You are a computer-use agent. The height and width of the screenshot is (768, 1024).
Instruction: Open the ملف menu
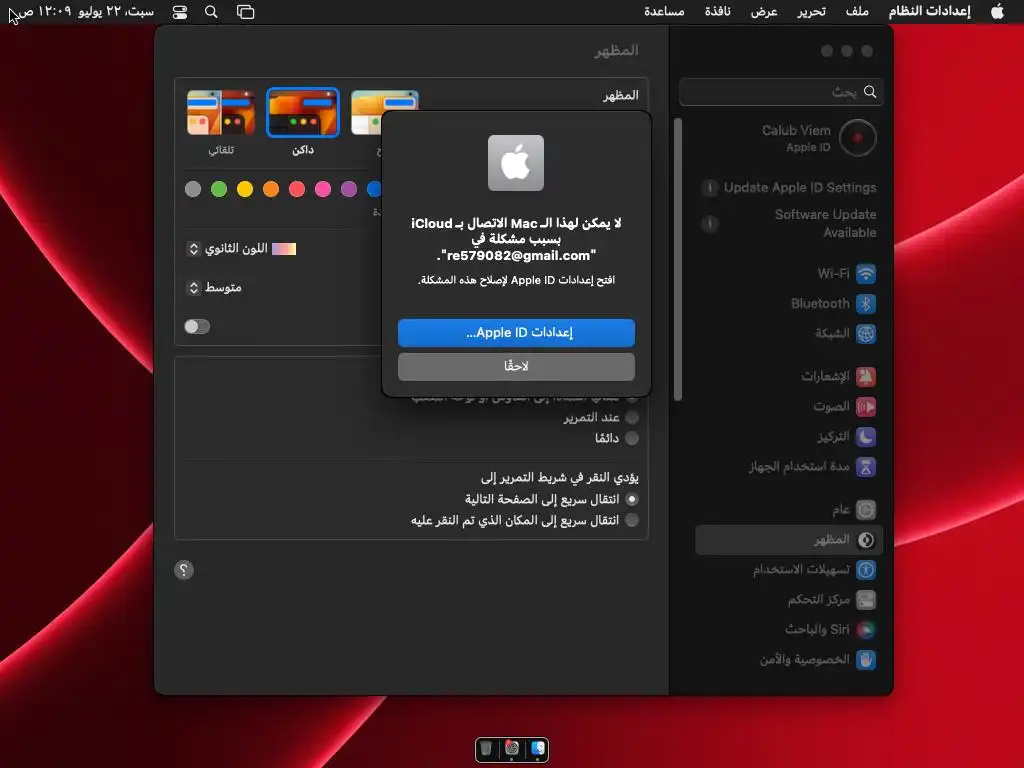[x=857, y=11]
